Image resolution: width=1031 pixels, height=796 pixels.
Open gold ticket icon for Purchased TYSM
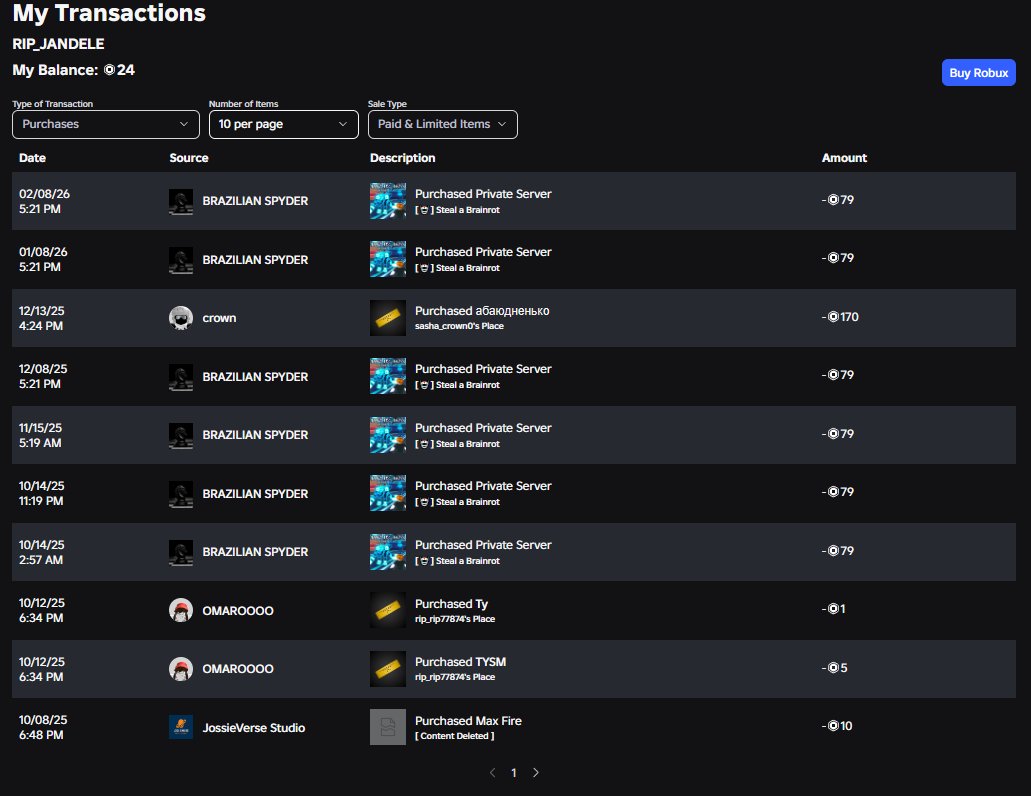pos(388,669)
